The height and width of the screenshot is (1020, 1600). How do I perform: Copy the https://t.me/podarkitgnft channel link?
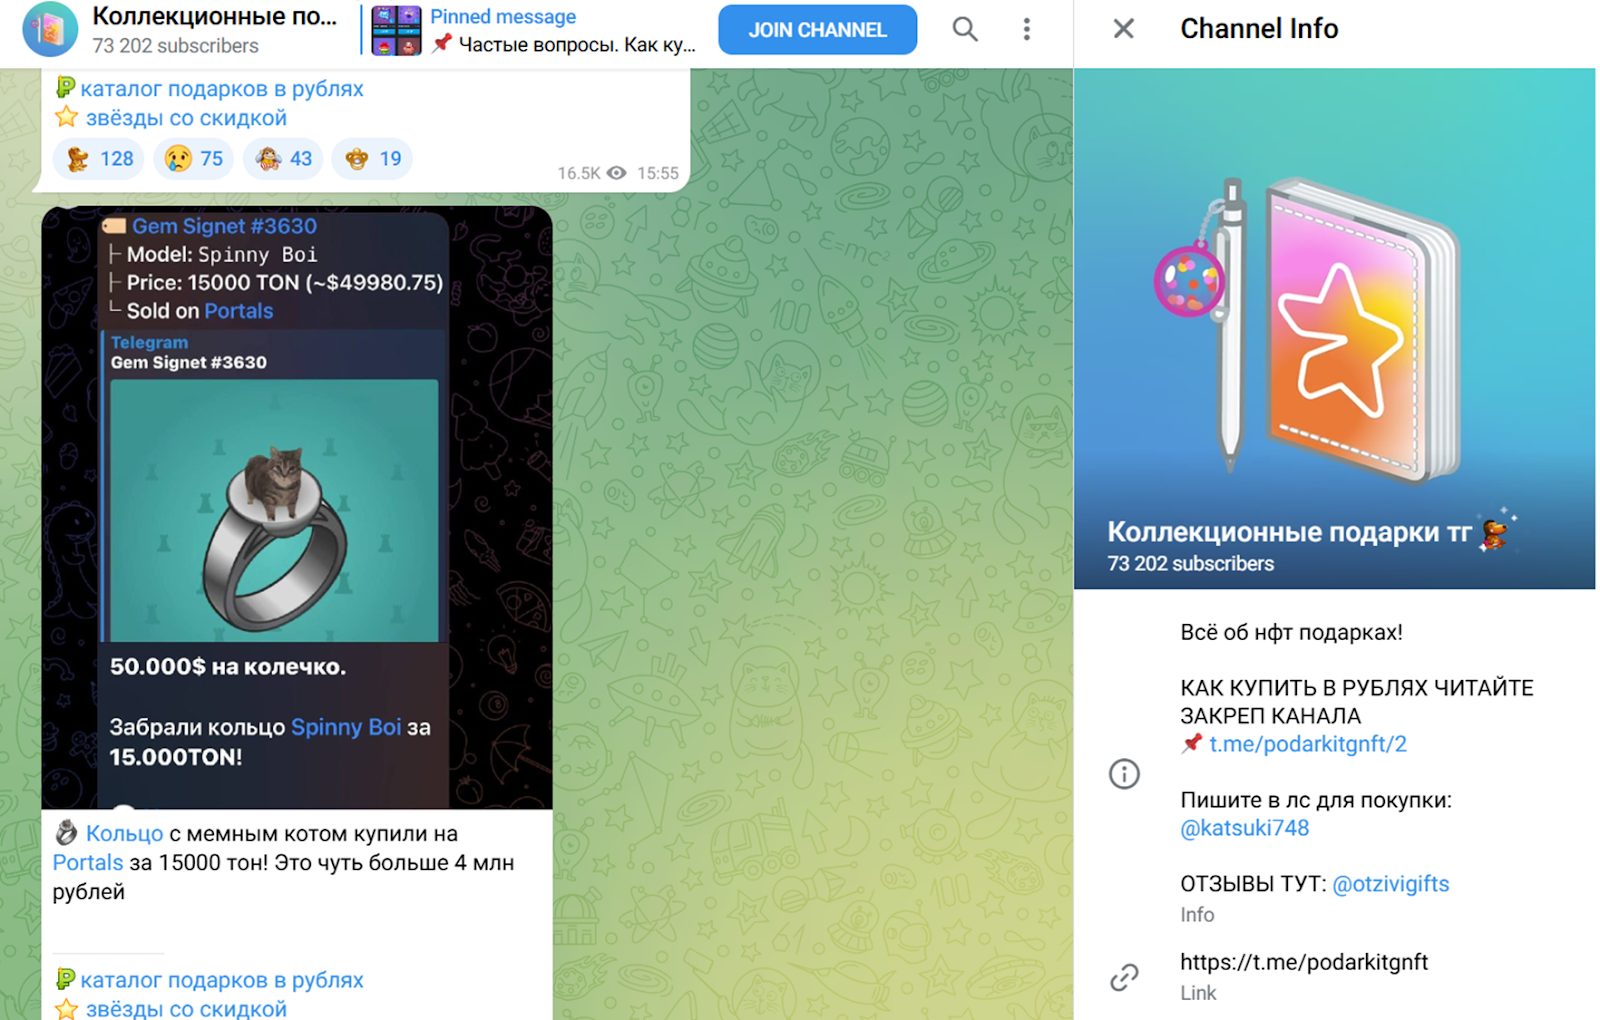[1304, 962]
